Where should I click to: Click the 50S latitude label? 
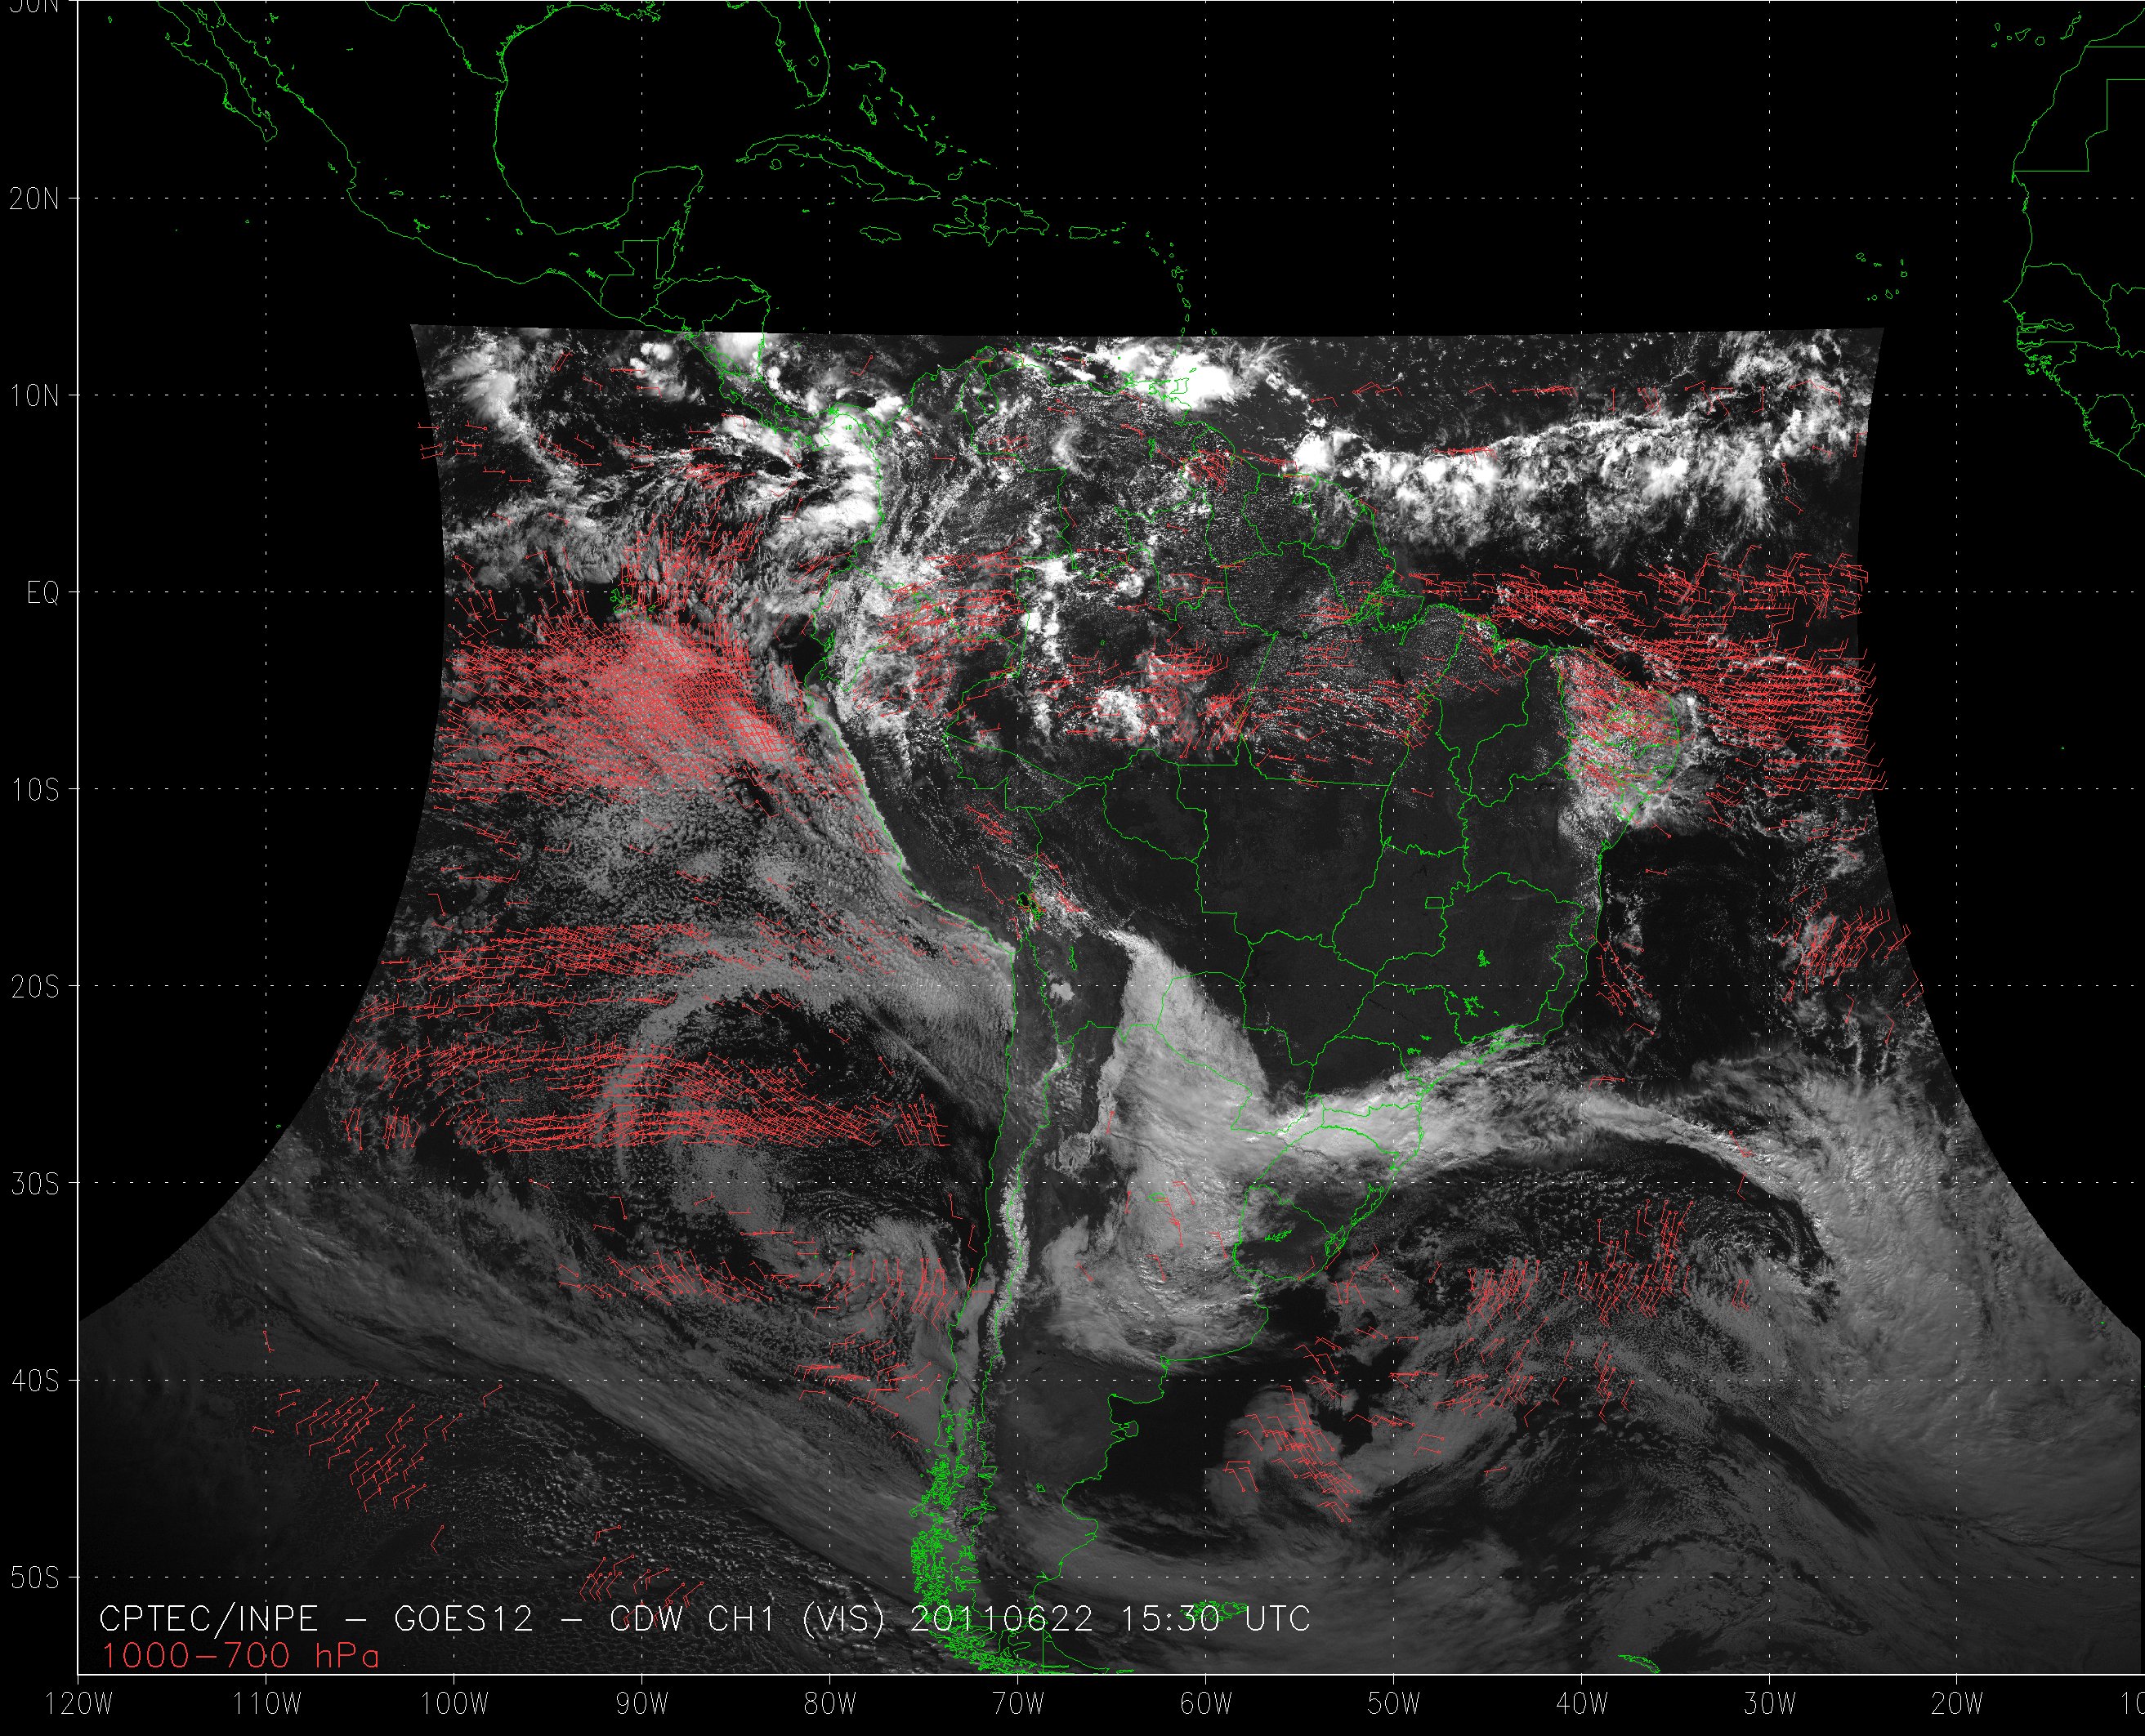pyautogui.click(x=35, y=1578)
